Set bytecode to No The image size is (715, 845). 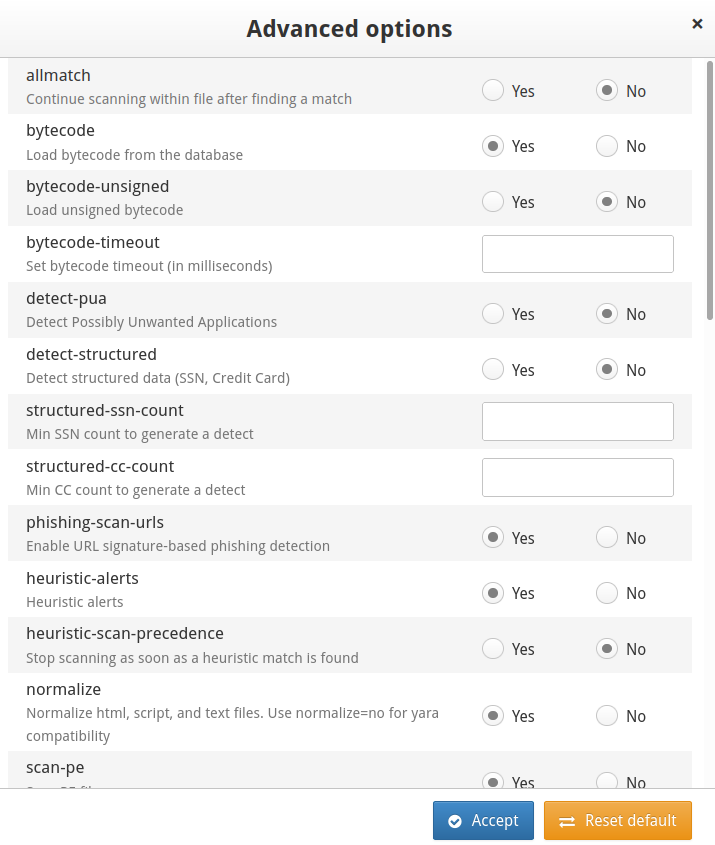point(607,146)
